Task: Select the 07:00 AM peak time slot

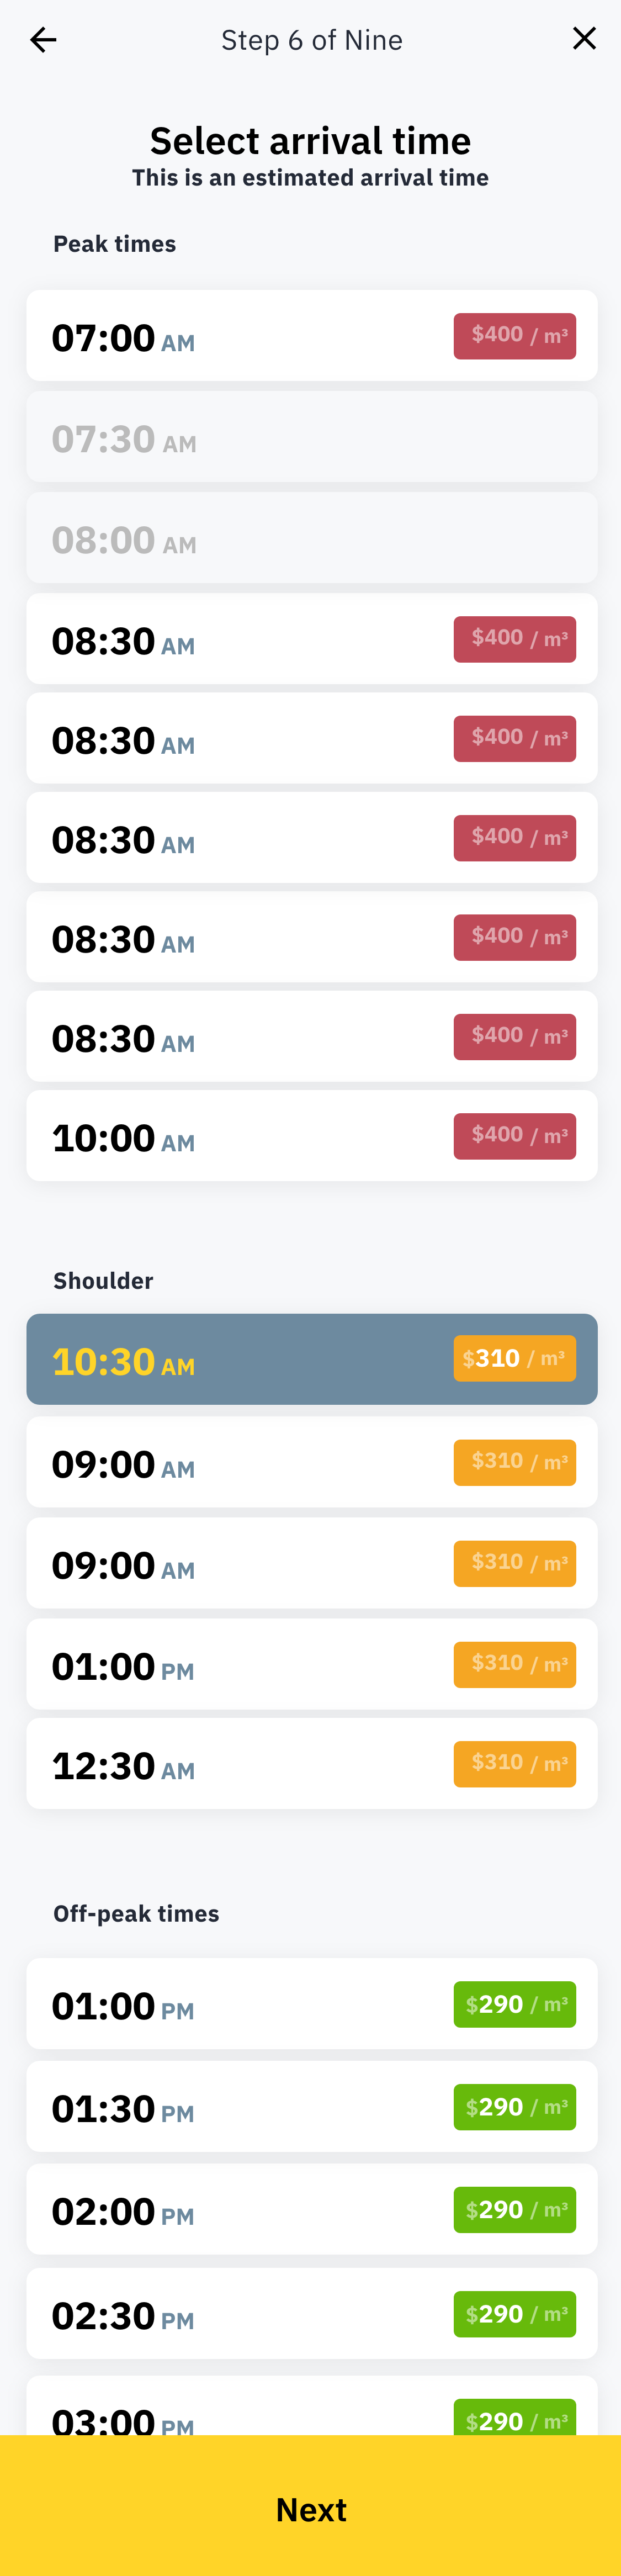Action: point(311,336)
